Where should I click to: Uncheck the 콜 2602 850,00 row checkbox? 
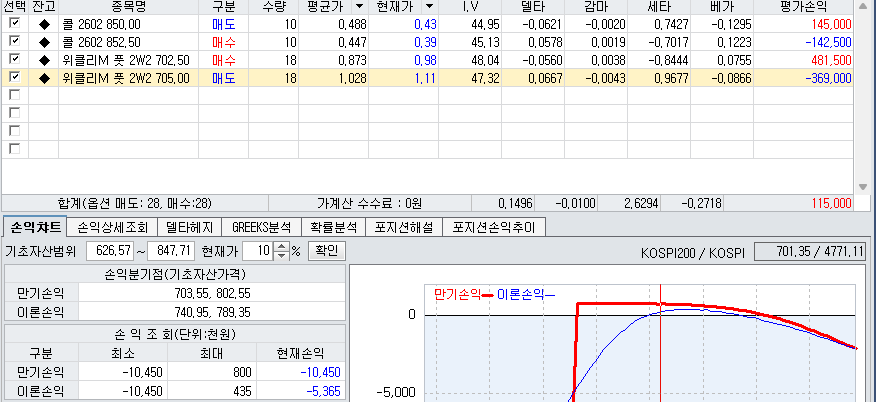pos(15,23)
